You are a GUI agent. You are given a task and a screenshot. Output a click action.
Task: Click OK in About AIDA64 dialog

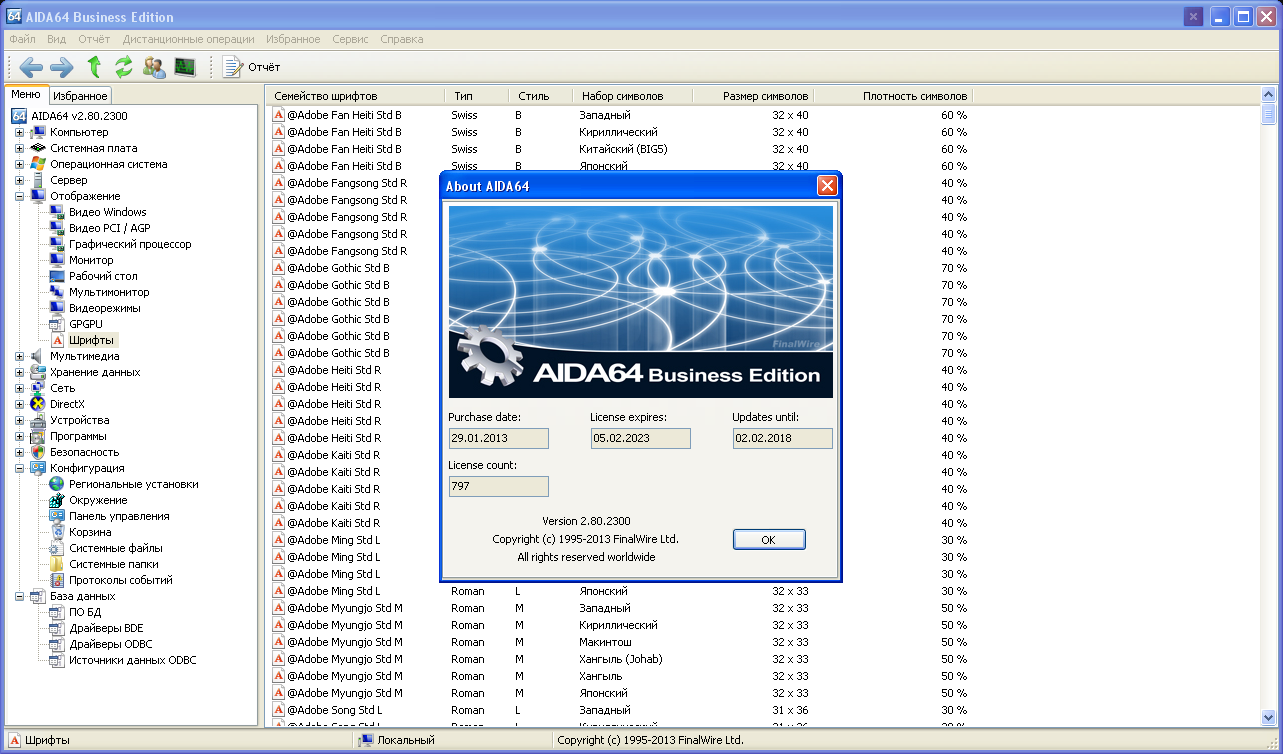coord(769,539)
